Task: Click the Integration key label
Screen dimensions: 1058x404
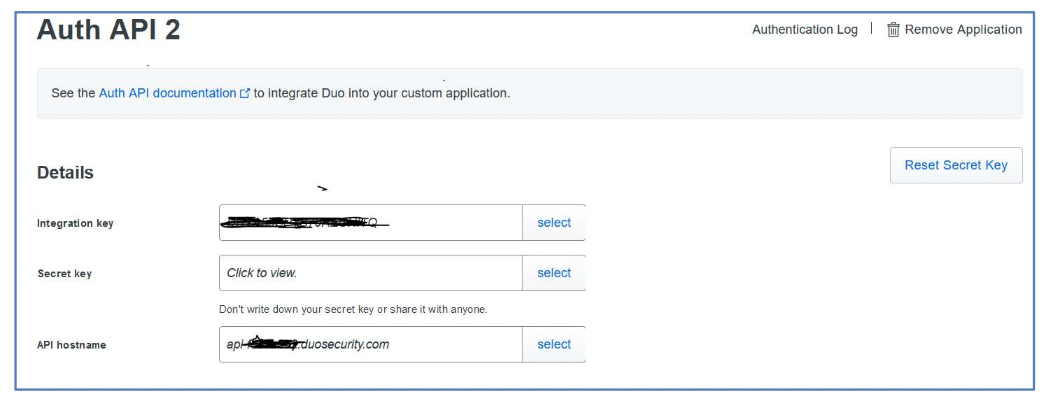Action: click(x=75, y=223)
